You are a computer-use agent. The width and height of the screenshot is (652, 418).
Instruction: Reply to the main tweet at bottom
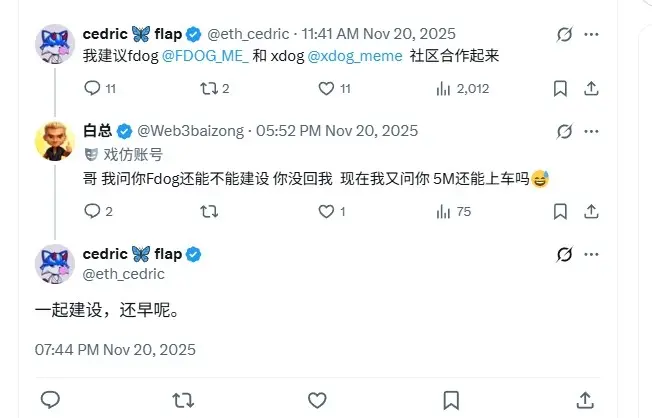coord(50,400)
